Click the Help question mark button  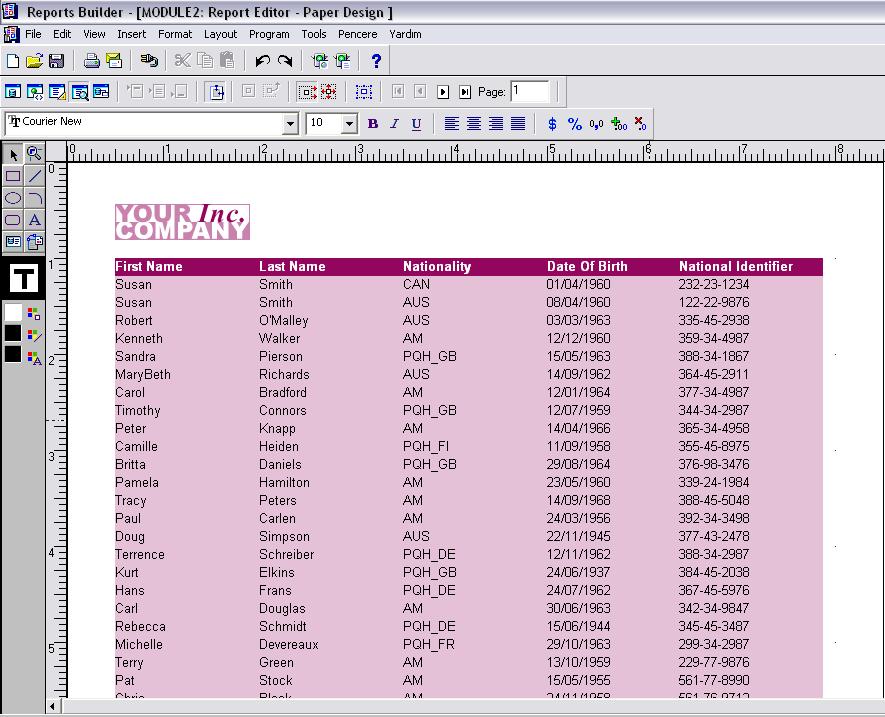pyautogui.click(x=375, y=61)
